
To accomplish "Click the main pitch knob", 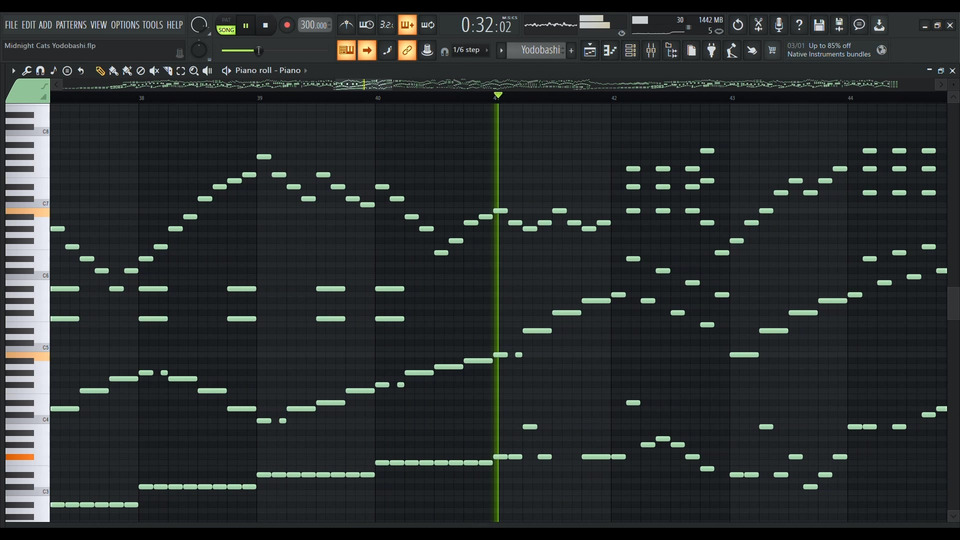I will [x=199, y=49].
